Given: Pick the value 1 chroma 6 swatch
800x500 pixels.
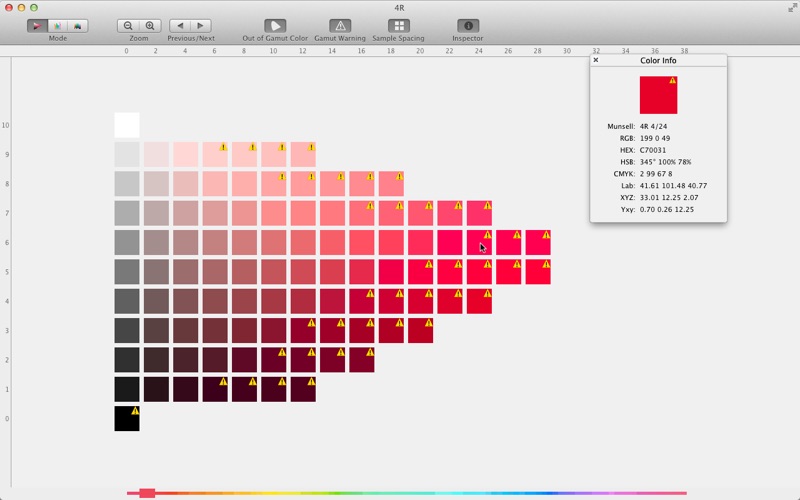Looking at the screenshot, I should click(215, 389).
